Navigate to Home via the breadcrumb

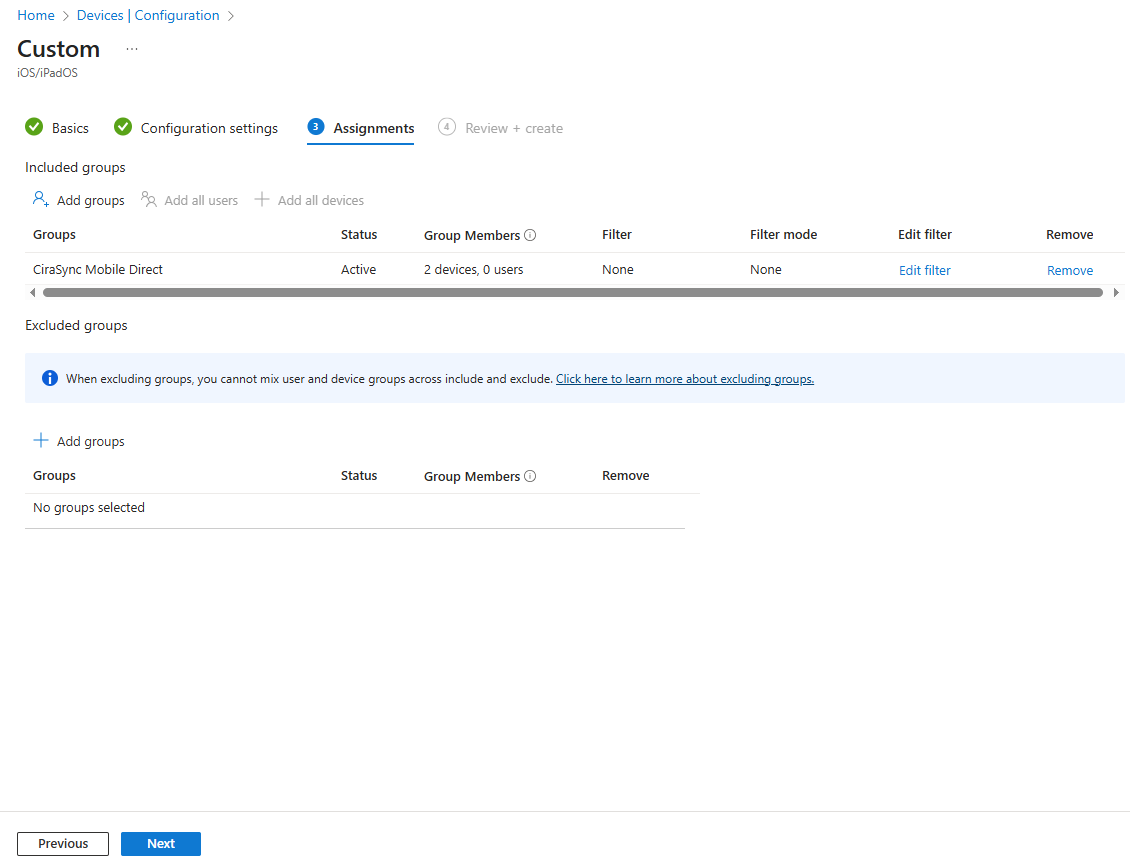pyautogui.click(x=35, y=15)
